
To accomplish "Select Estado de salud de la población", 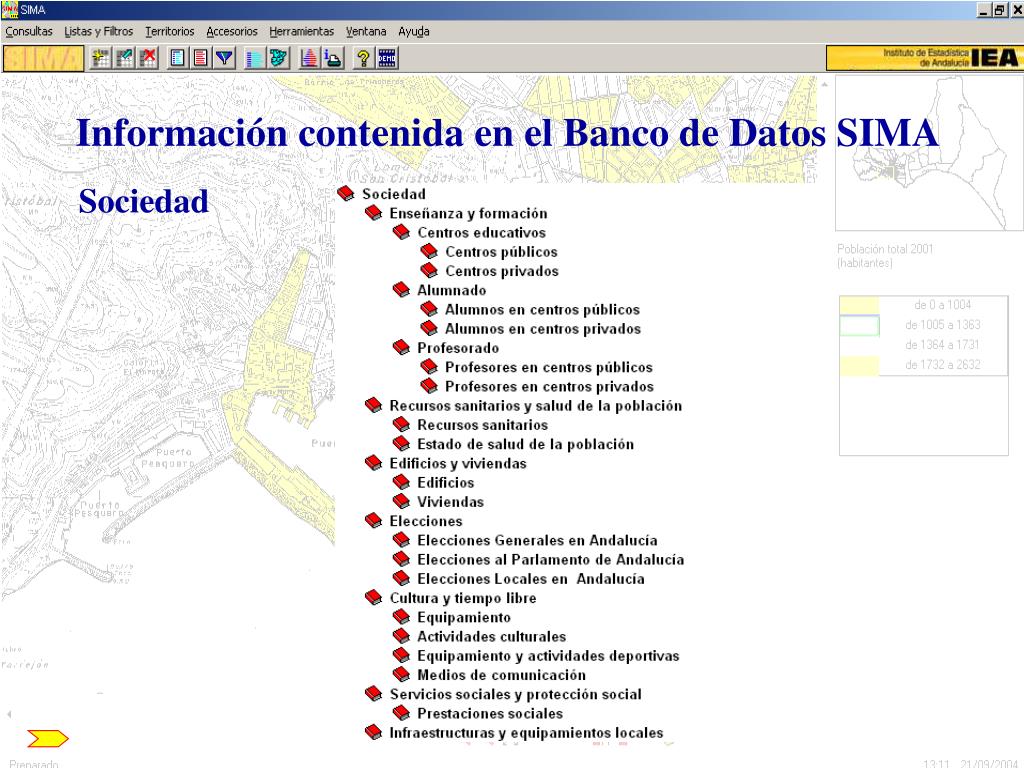I will [526, 444].
